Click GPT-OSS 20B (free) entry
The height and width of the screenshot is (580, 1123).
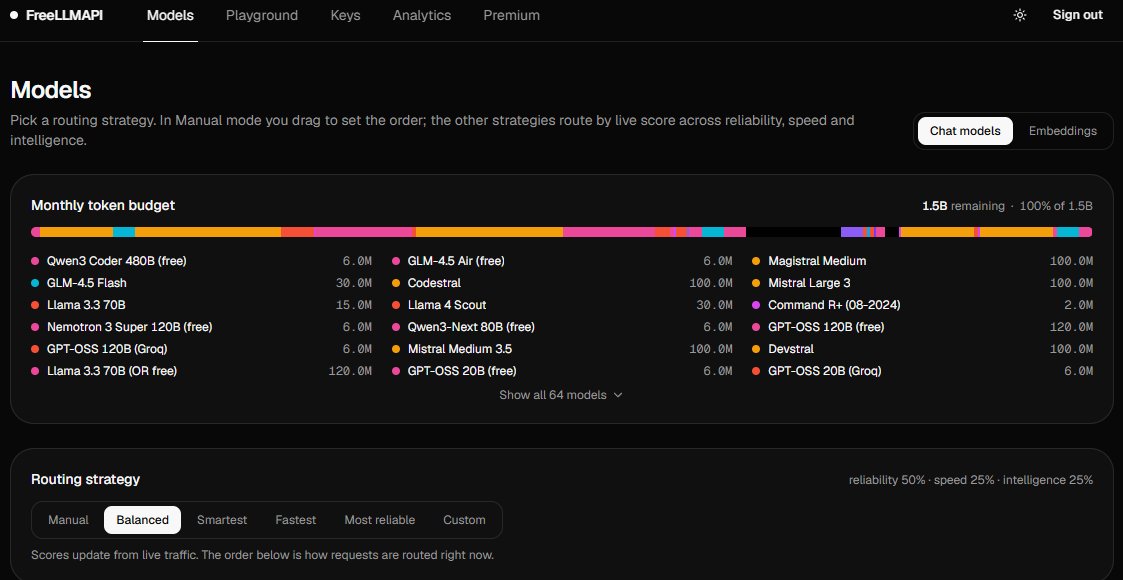click(x=462, y=371)
